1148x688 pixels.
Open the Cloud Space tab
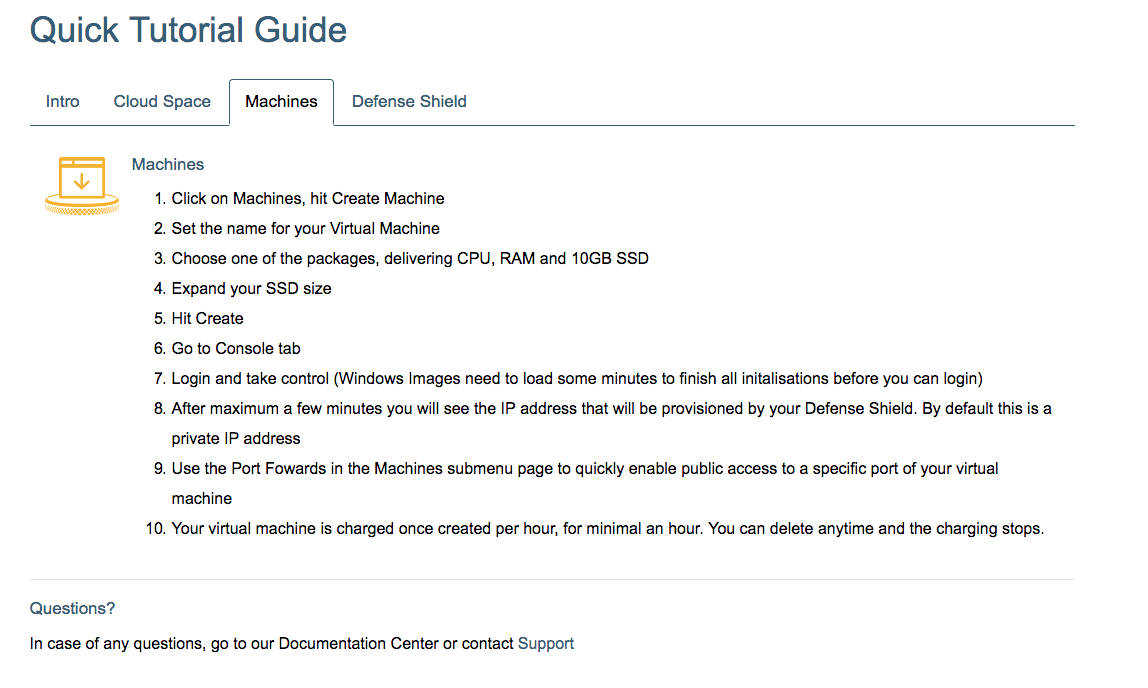click(x=162, y=102)
